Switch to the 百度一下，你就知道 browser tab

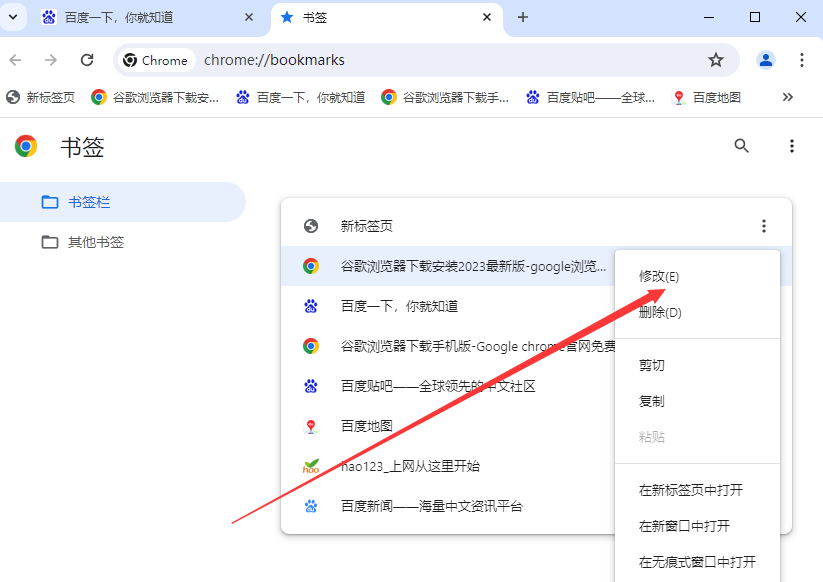pos(140,17)
